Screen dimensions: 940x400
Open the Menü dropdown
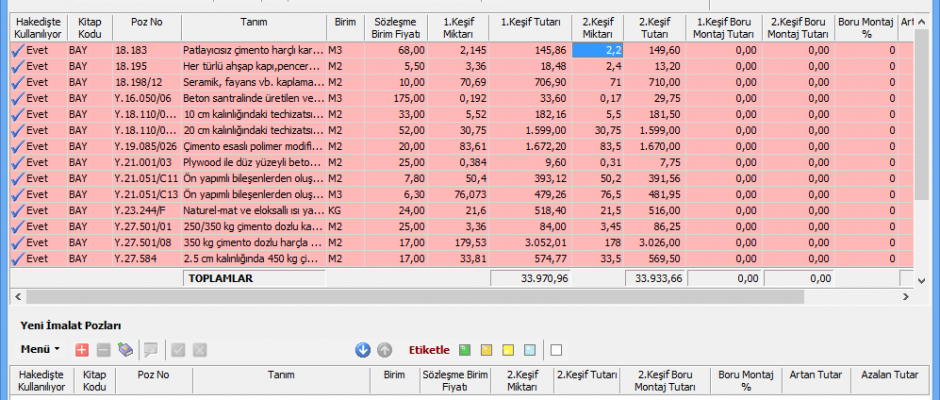click(41, 350)
